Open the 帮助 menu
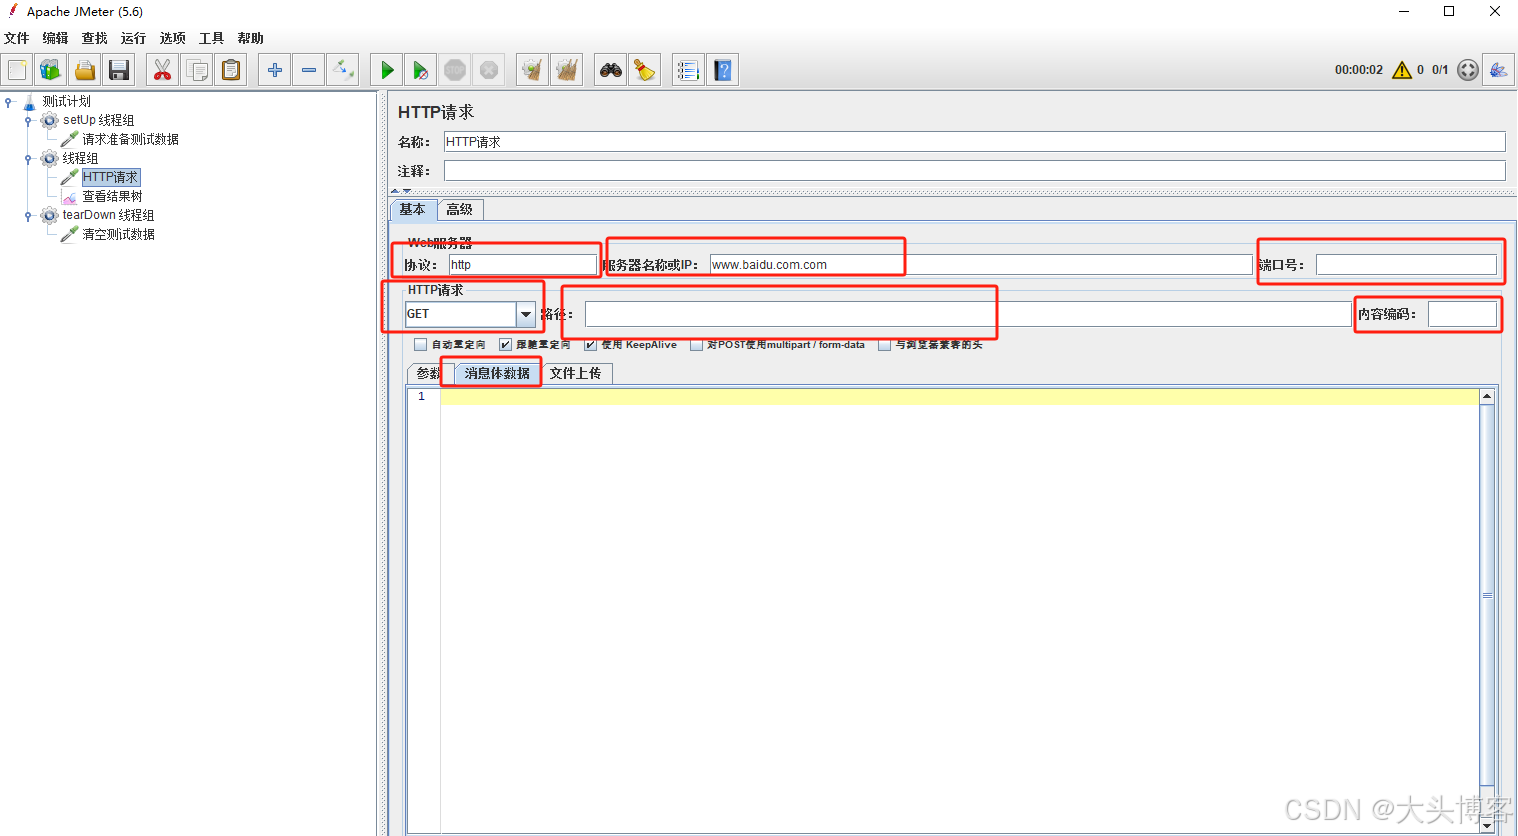Image resolution: width=1518 pixels, height=836 pixels. coord(251,38)
